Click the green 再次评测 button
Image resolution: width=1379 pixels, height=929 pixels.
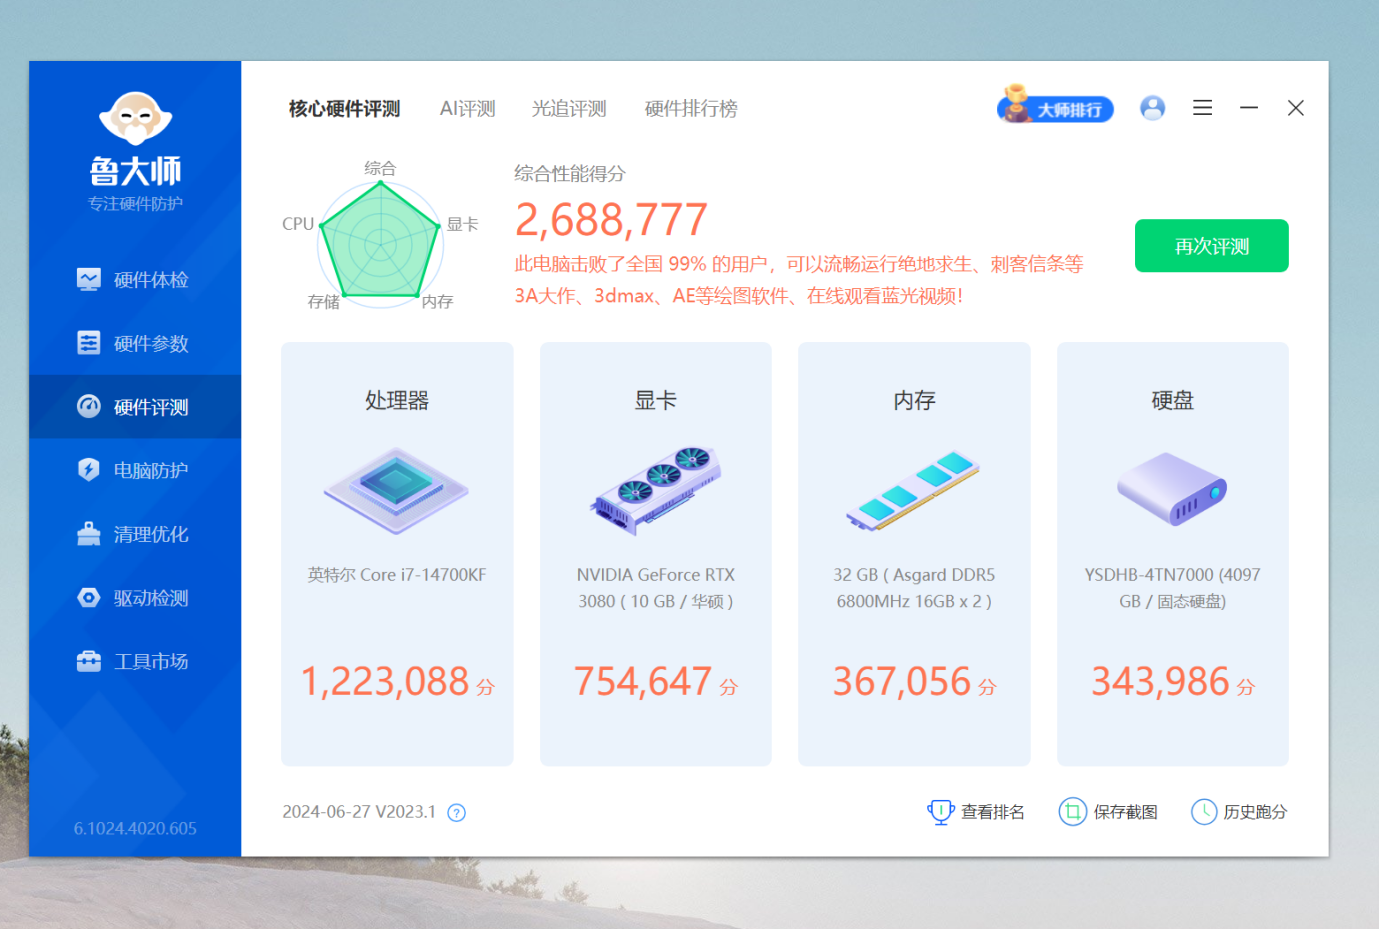coord(1211,246)
